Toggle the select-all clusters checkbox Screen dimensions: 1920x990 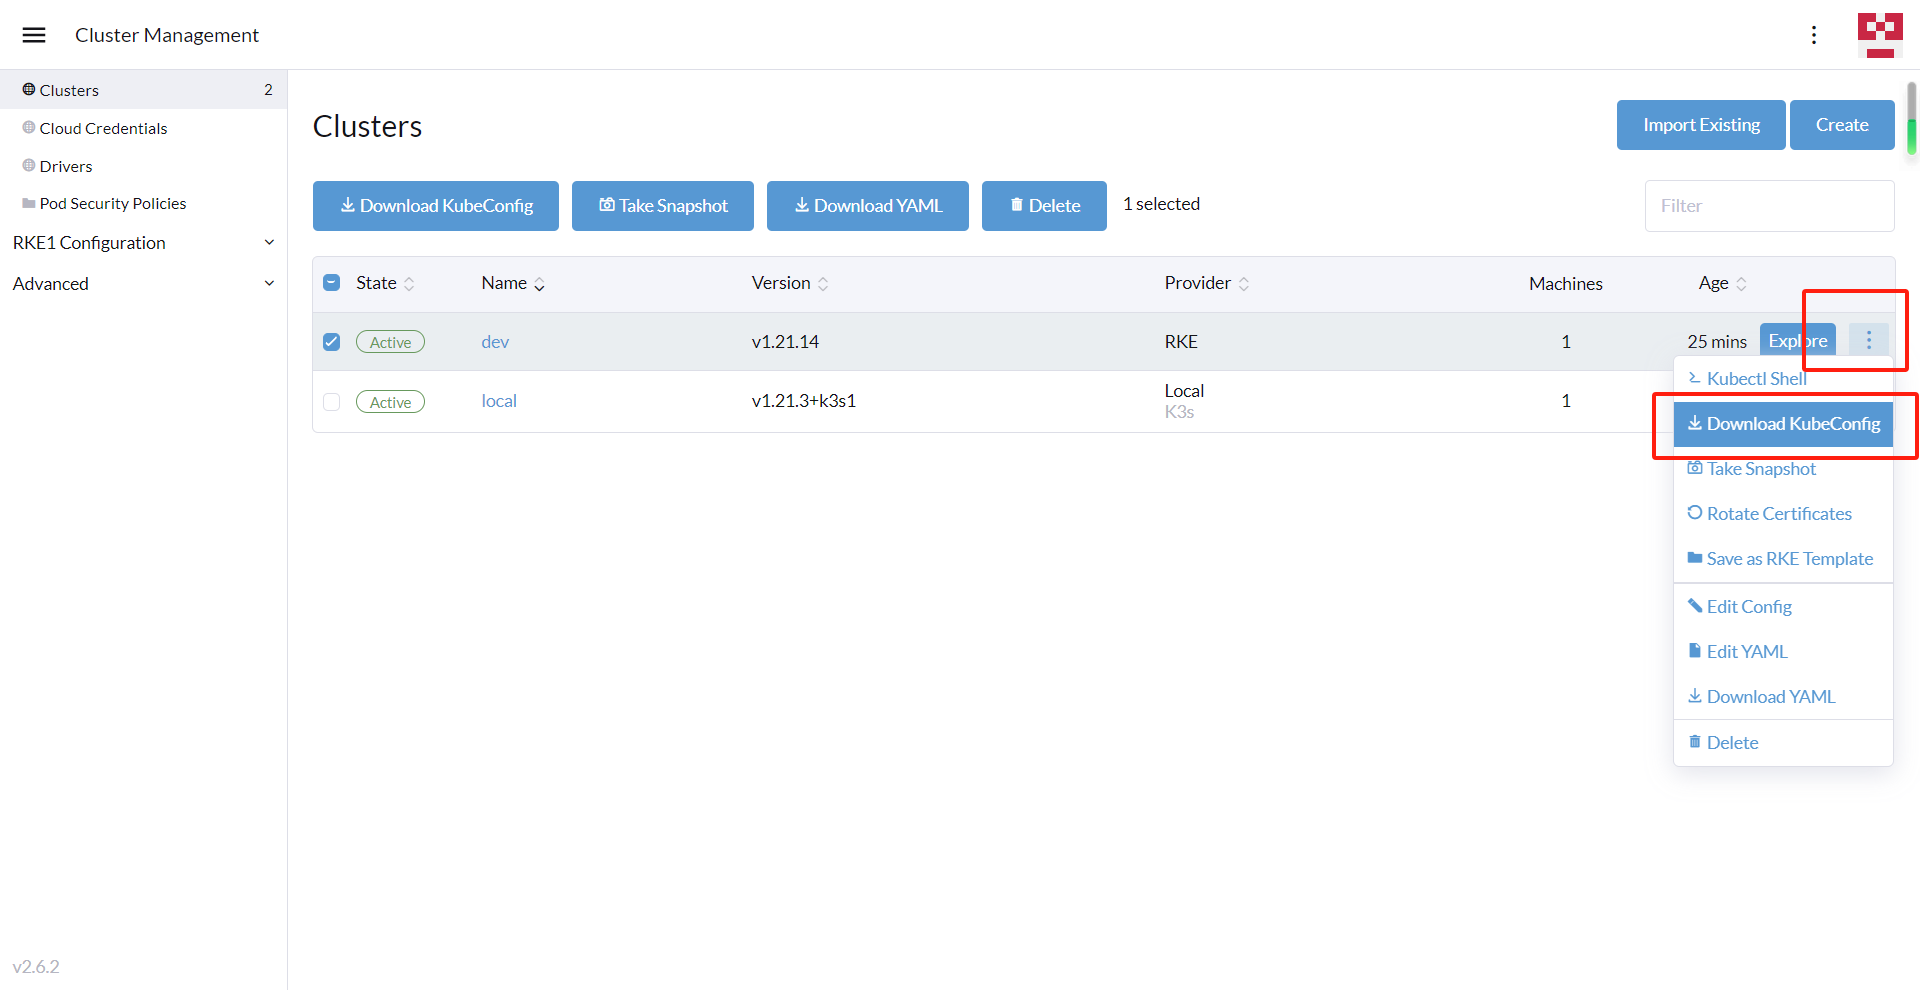[332, 283]
